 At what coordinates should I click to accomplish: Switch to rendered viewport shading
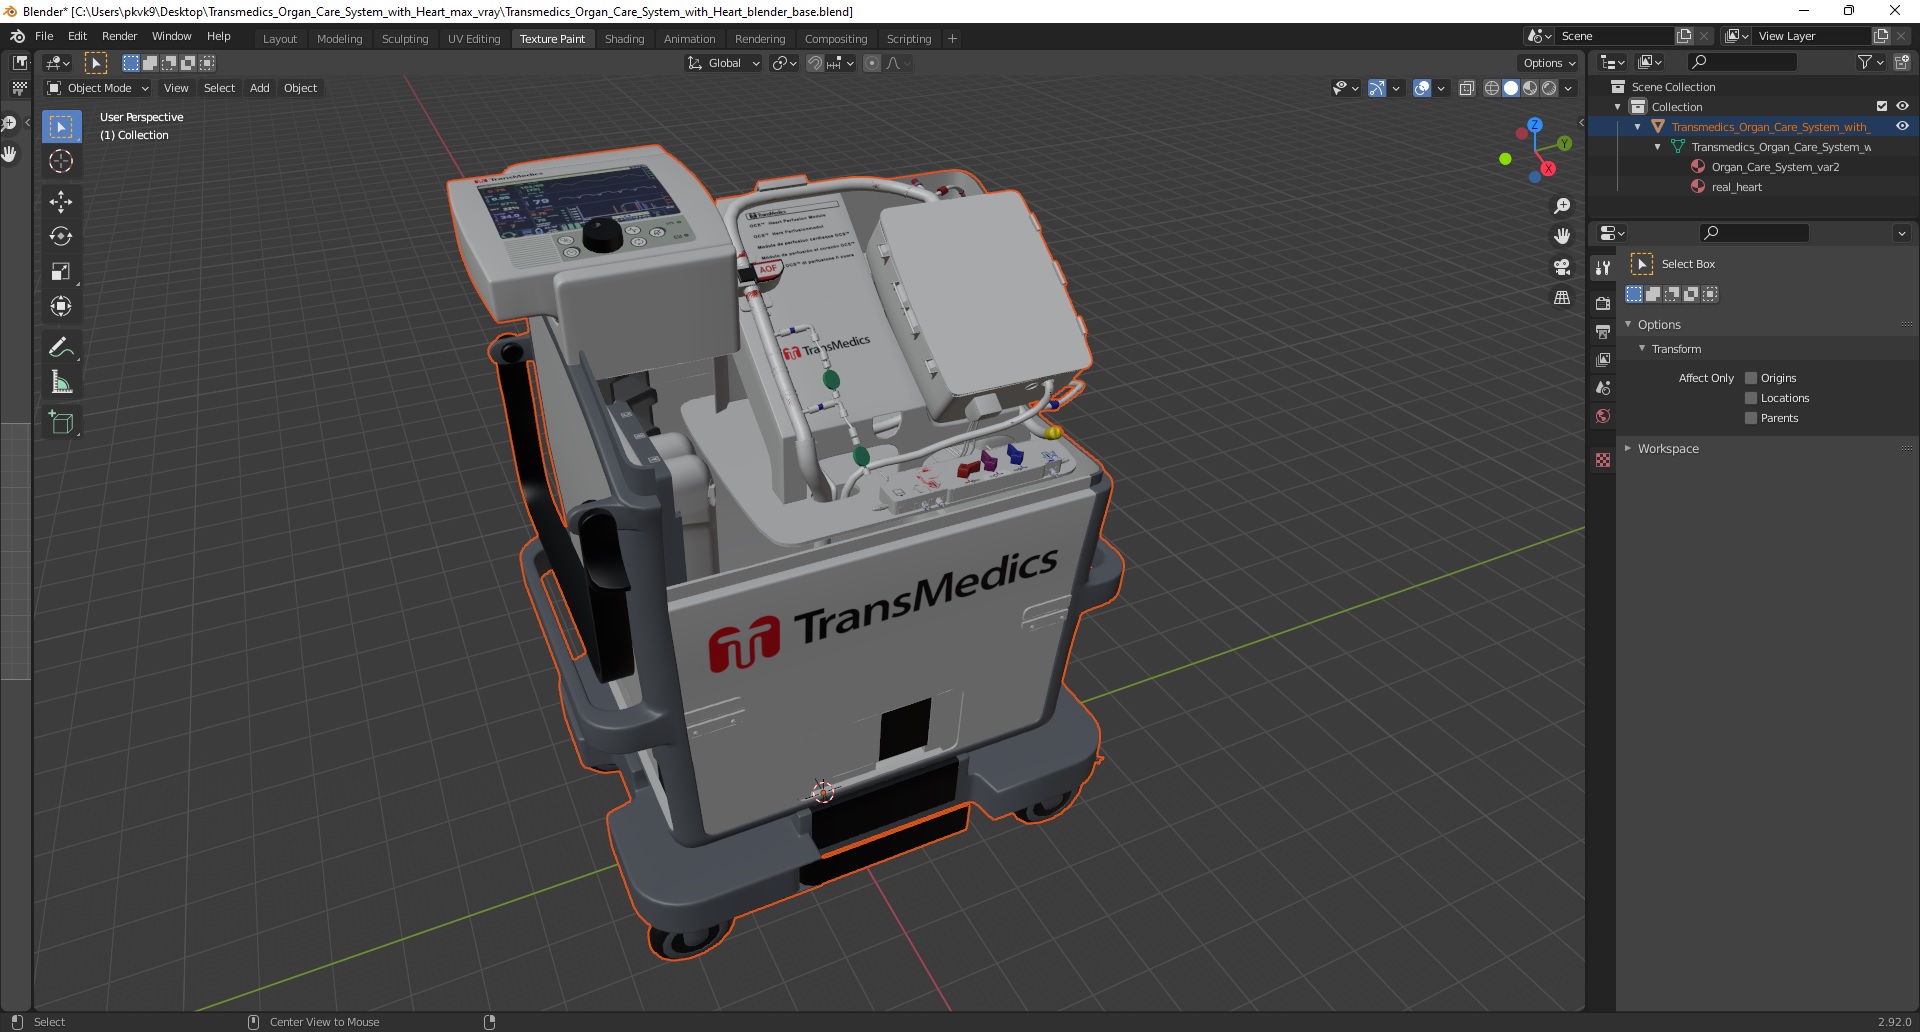coord(1549,88)
